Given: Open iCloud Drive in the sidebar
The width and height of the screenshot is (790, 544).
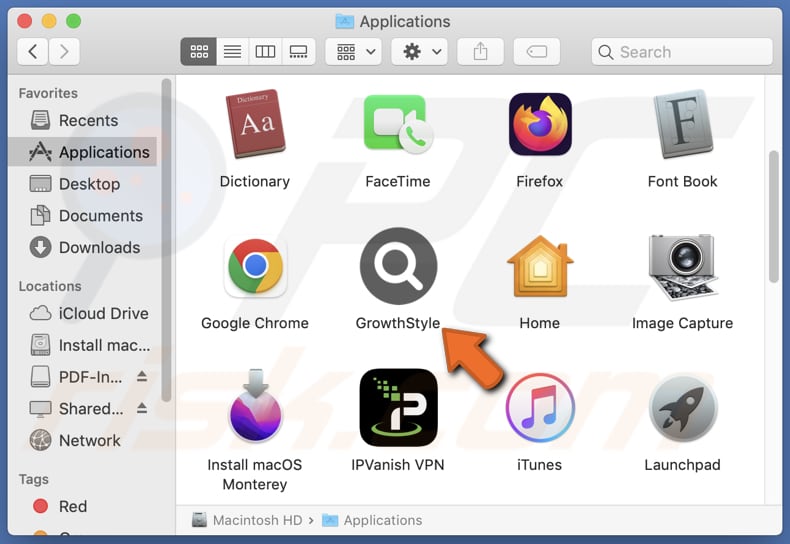Looking at the screenshot, I should point(84,313).
